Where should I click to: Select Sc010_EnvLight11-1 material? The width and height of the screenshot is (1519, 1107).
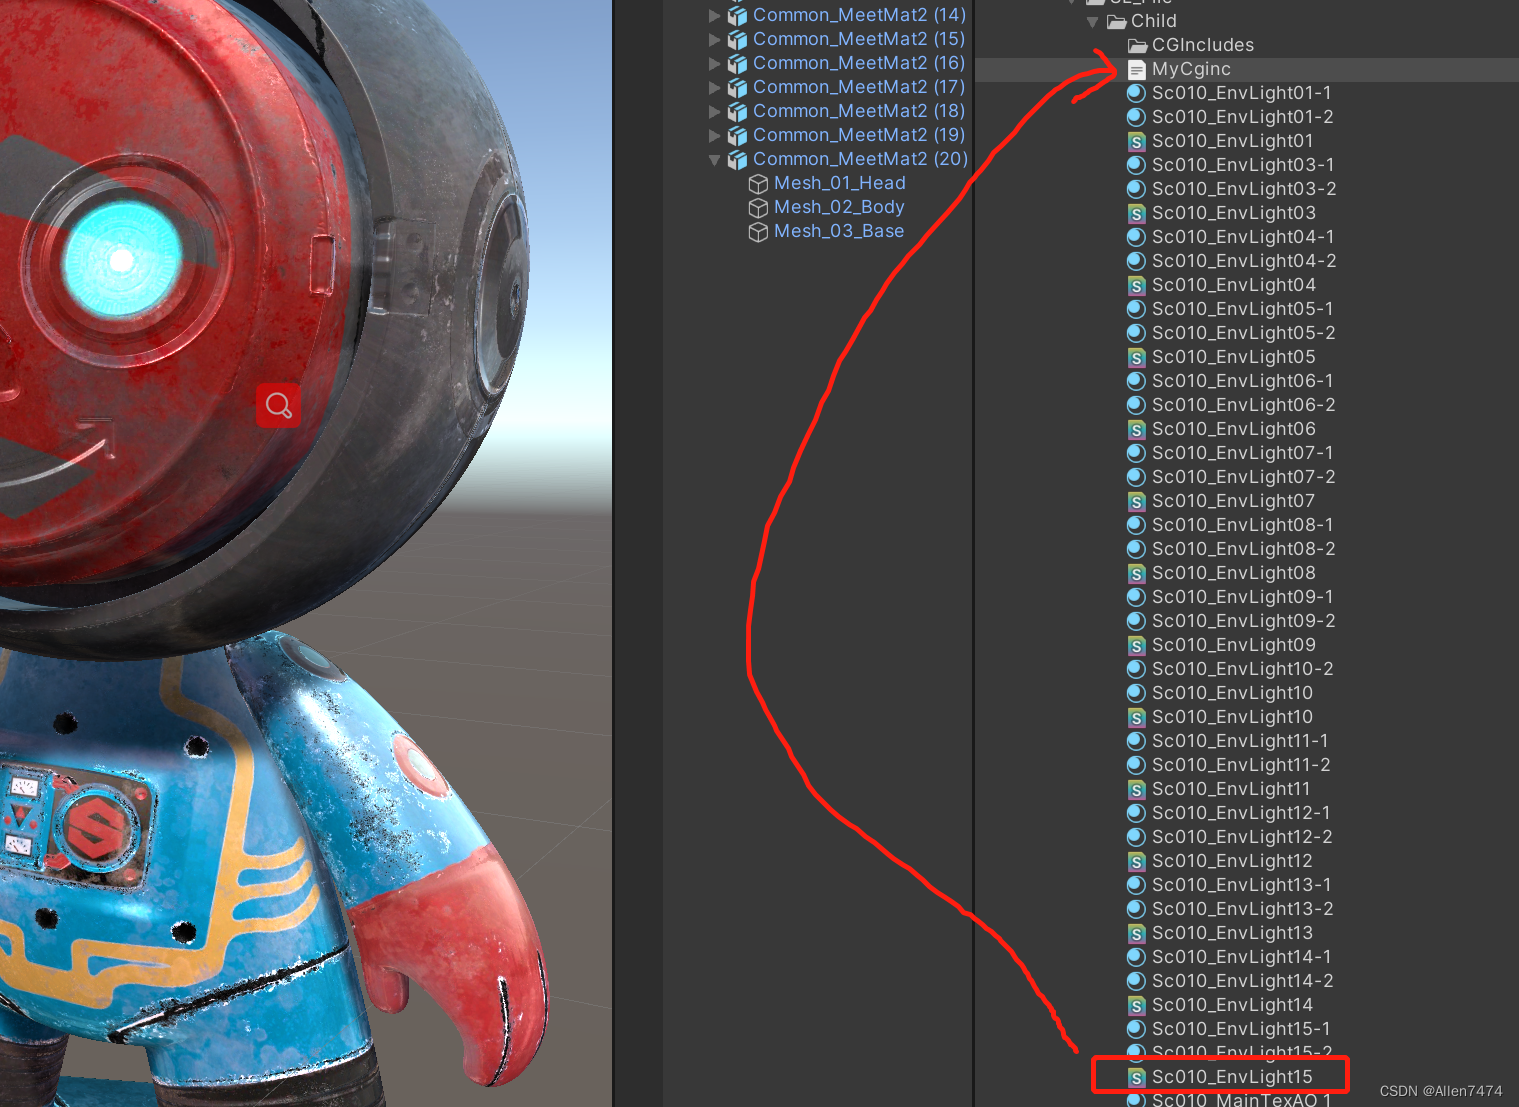coord(1240,741)
